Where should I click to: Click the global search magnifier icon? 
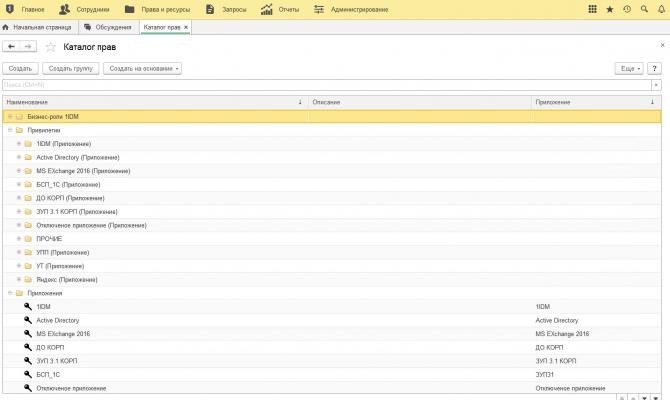644,9
